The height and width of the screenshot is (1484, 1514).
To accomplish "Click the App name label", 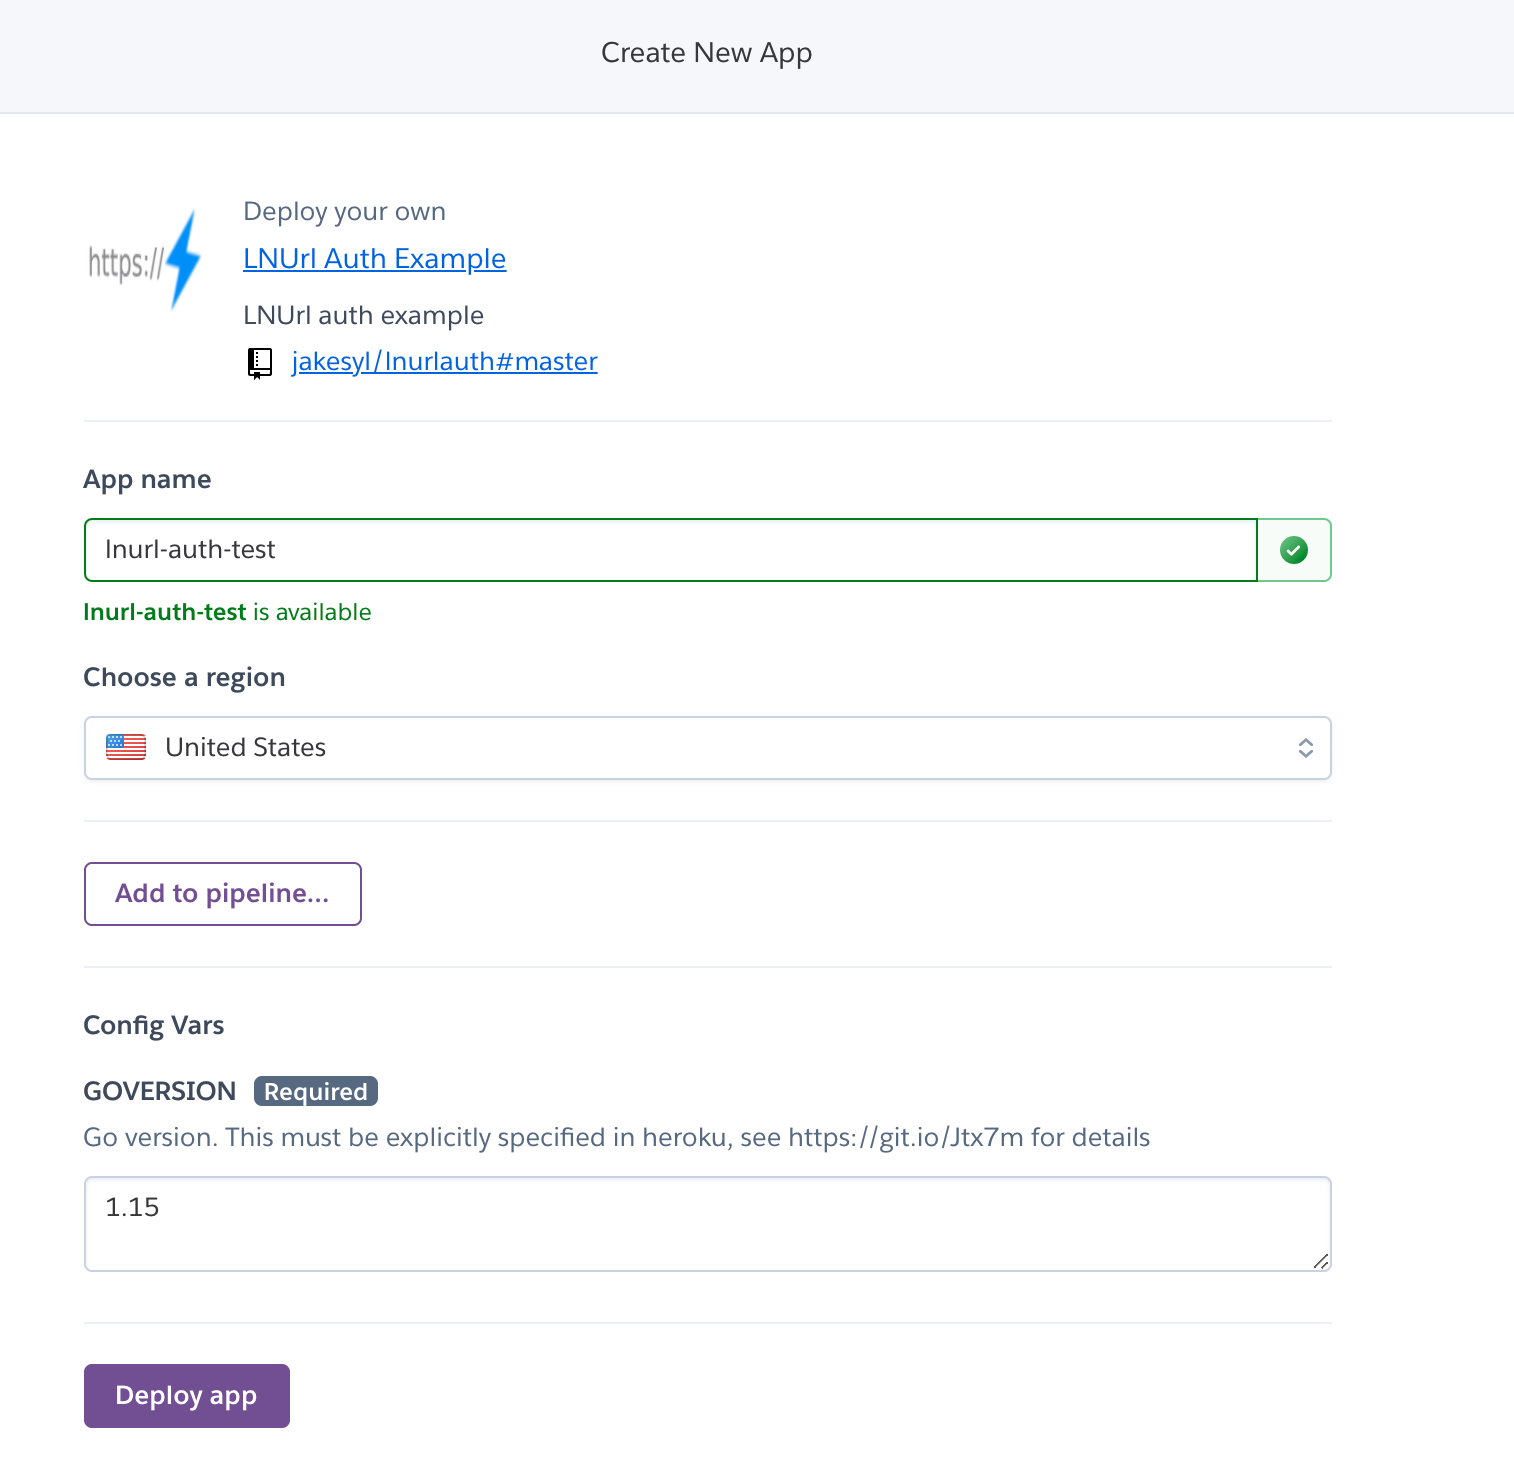I will point(147,480).
